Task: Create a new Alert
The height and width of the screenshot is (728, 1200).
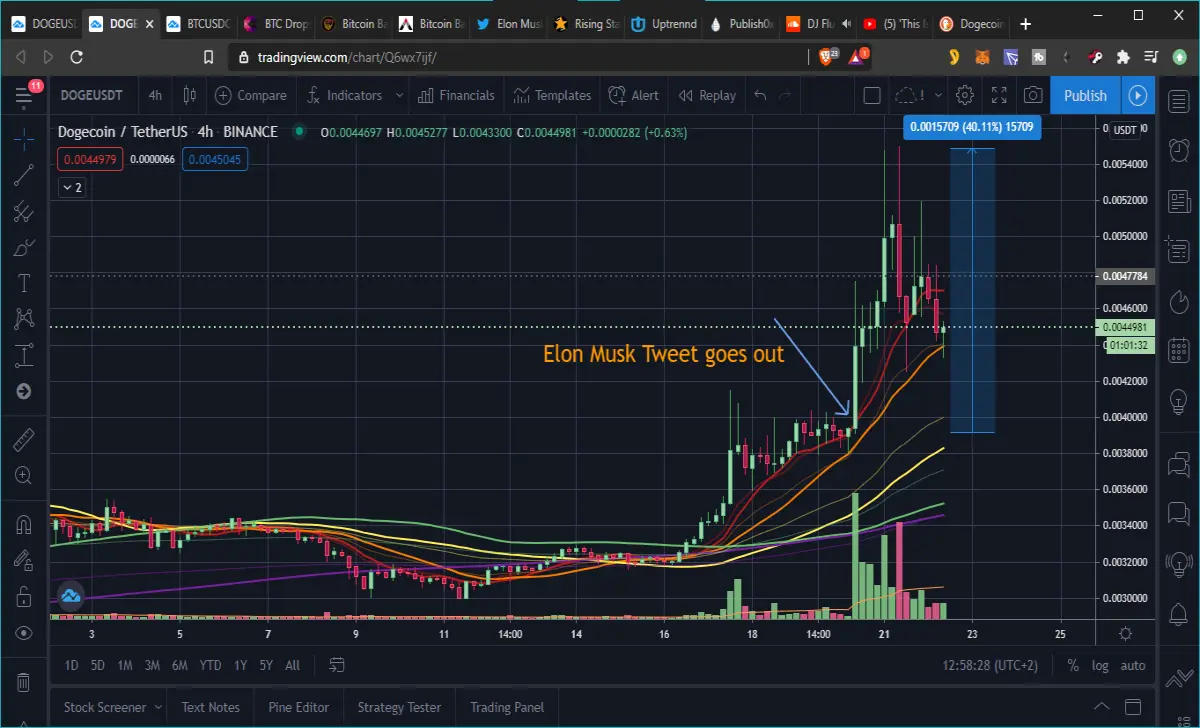Action: pos(634,96)
